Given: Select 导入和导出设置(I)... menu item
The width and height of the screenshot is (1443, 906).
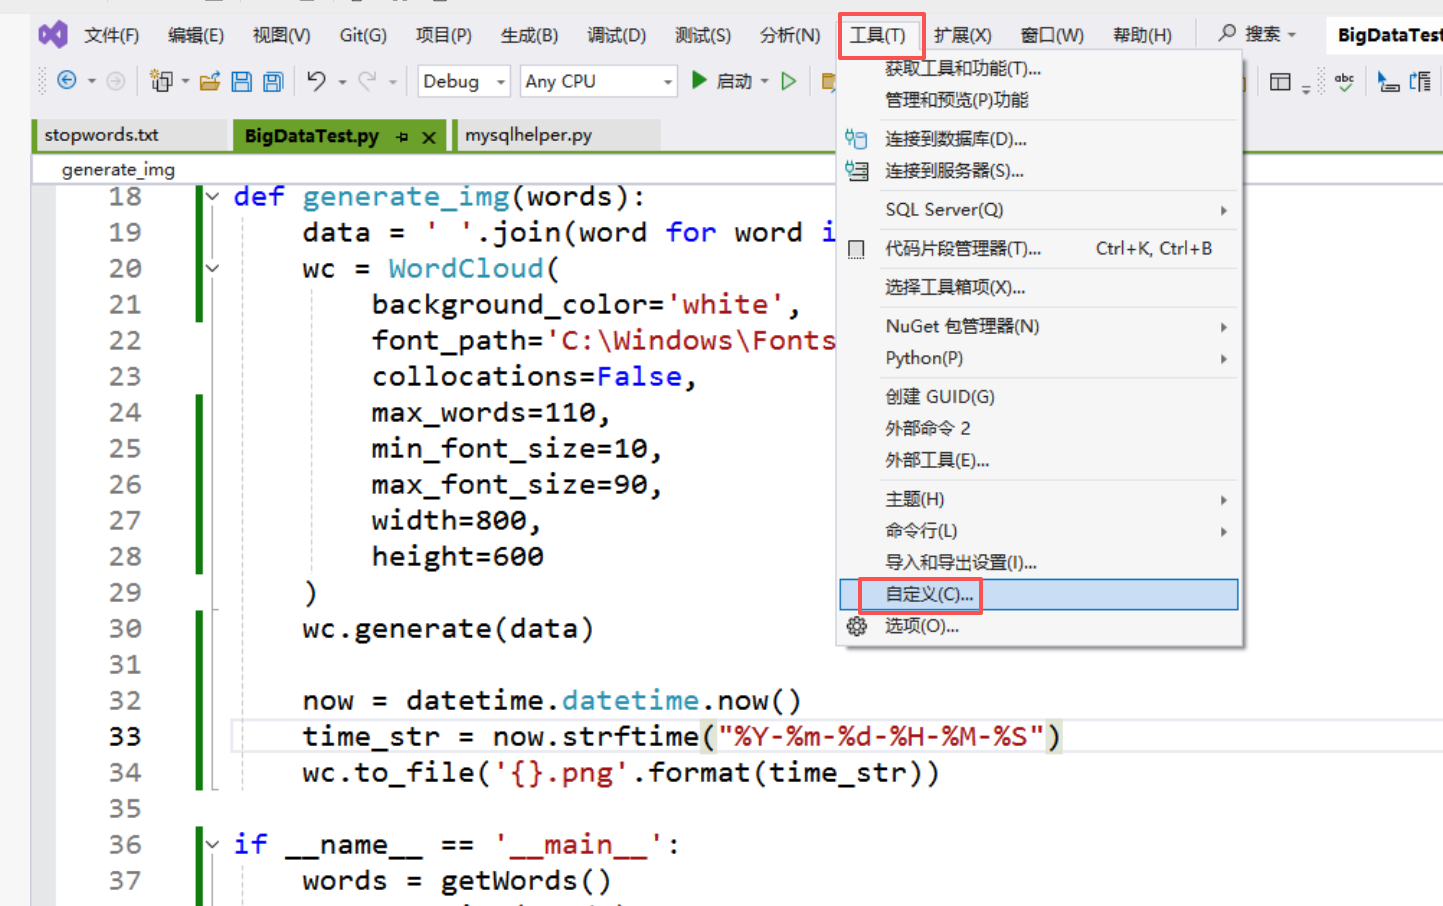Looking at the screenshot, I should coord(1039,562).
